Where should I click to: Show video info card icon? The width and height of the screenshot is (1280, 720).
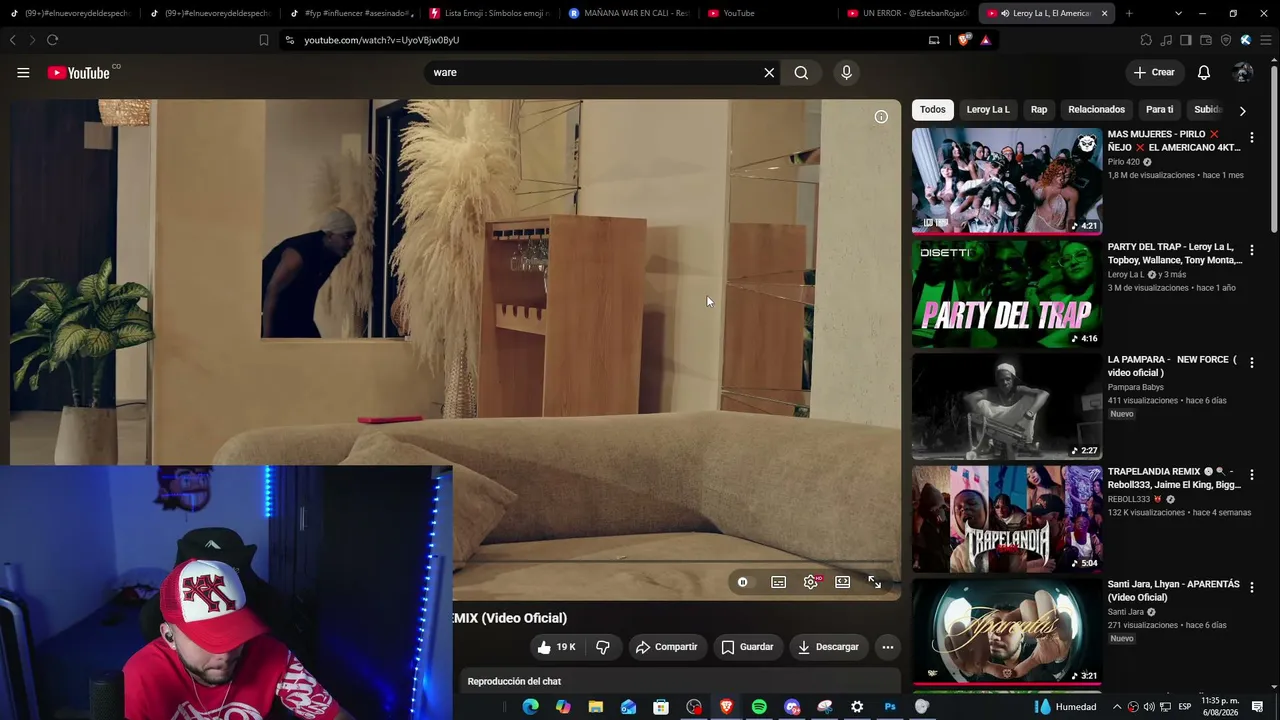(x=881, y=117)
